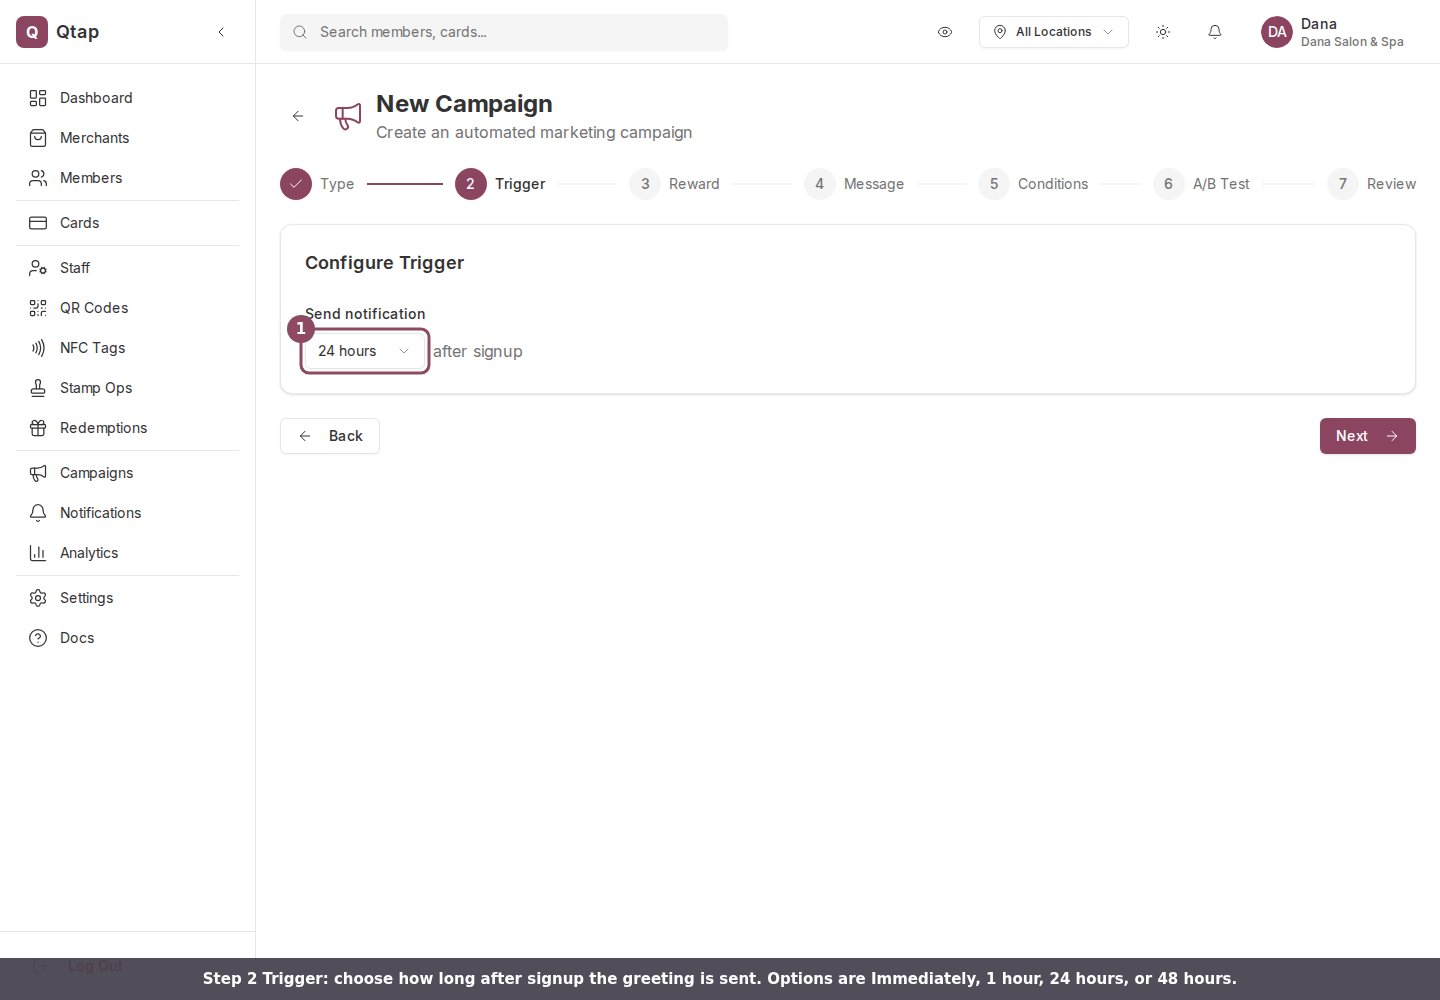Open Notifications from the sidebar
The image size is (1440, 1000).
coord(127,513)
